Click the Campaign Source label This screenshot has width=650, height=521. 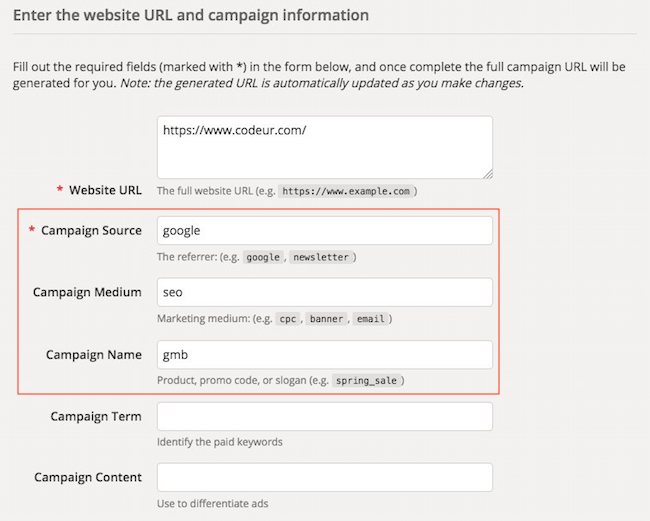pos(91,230)
